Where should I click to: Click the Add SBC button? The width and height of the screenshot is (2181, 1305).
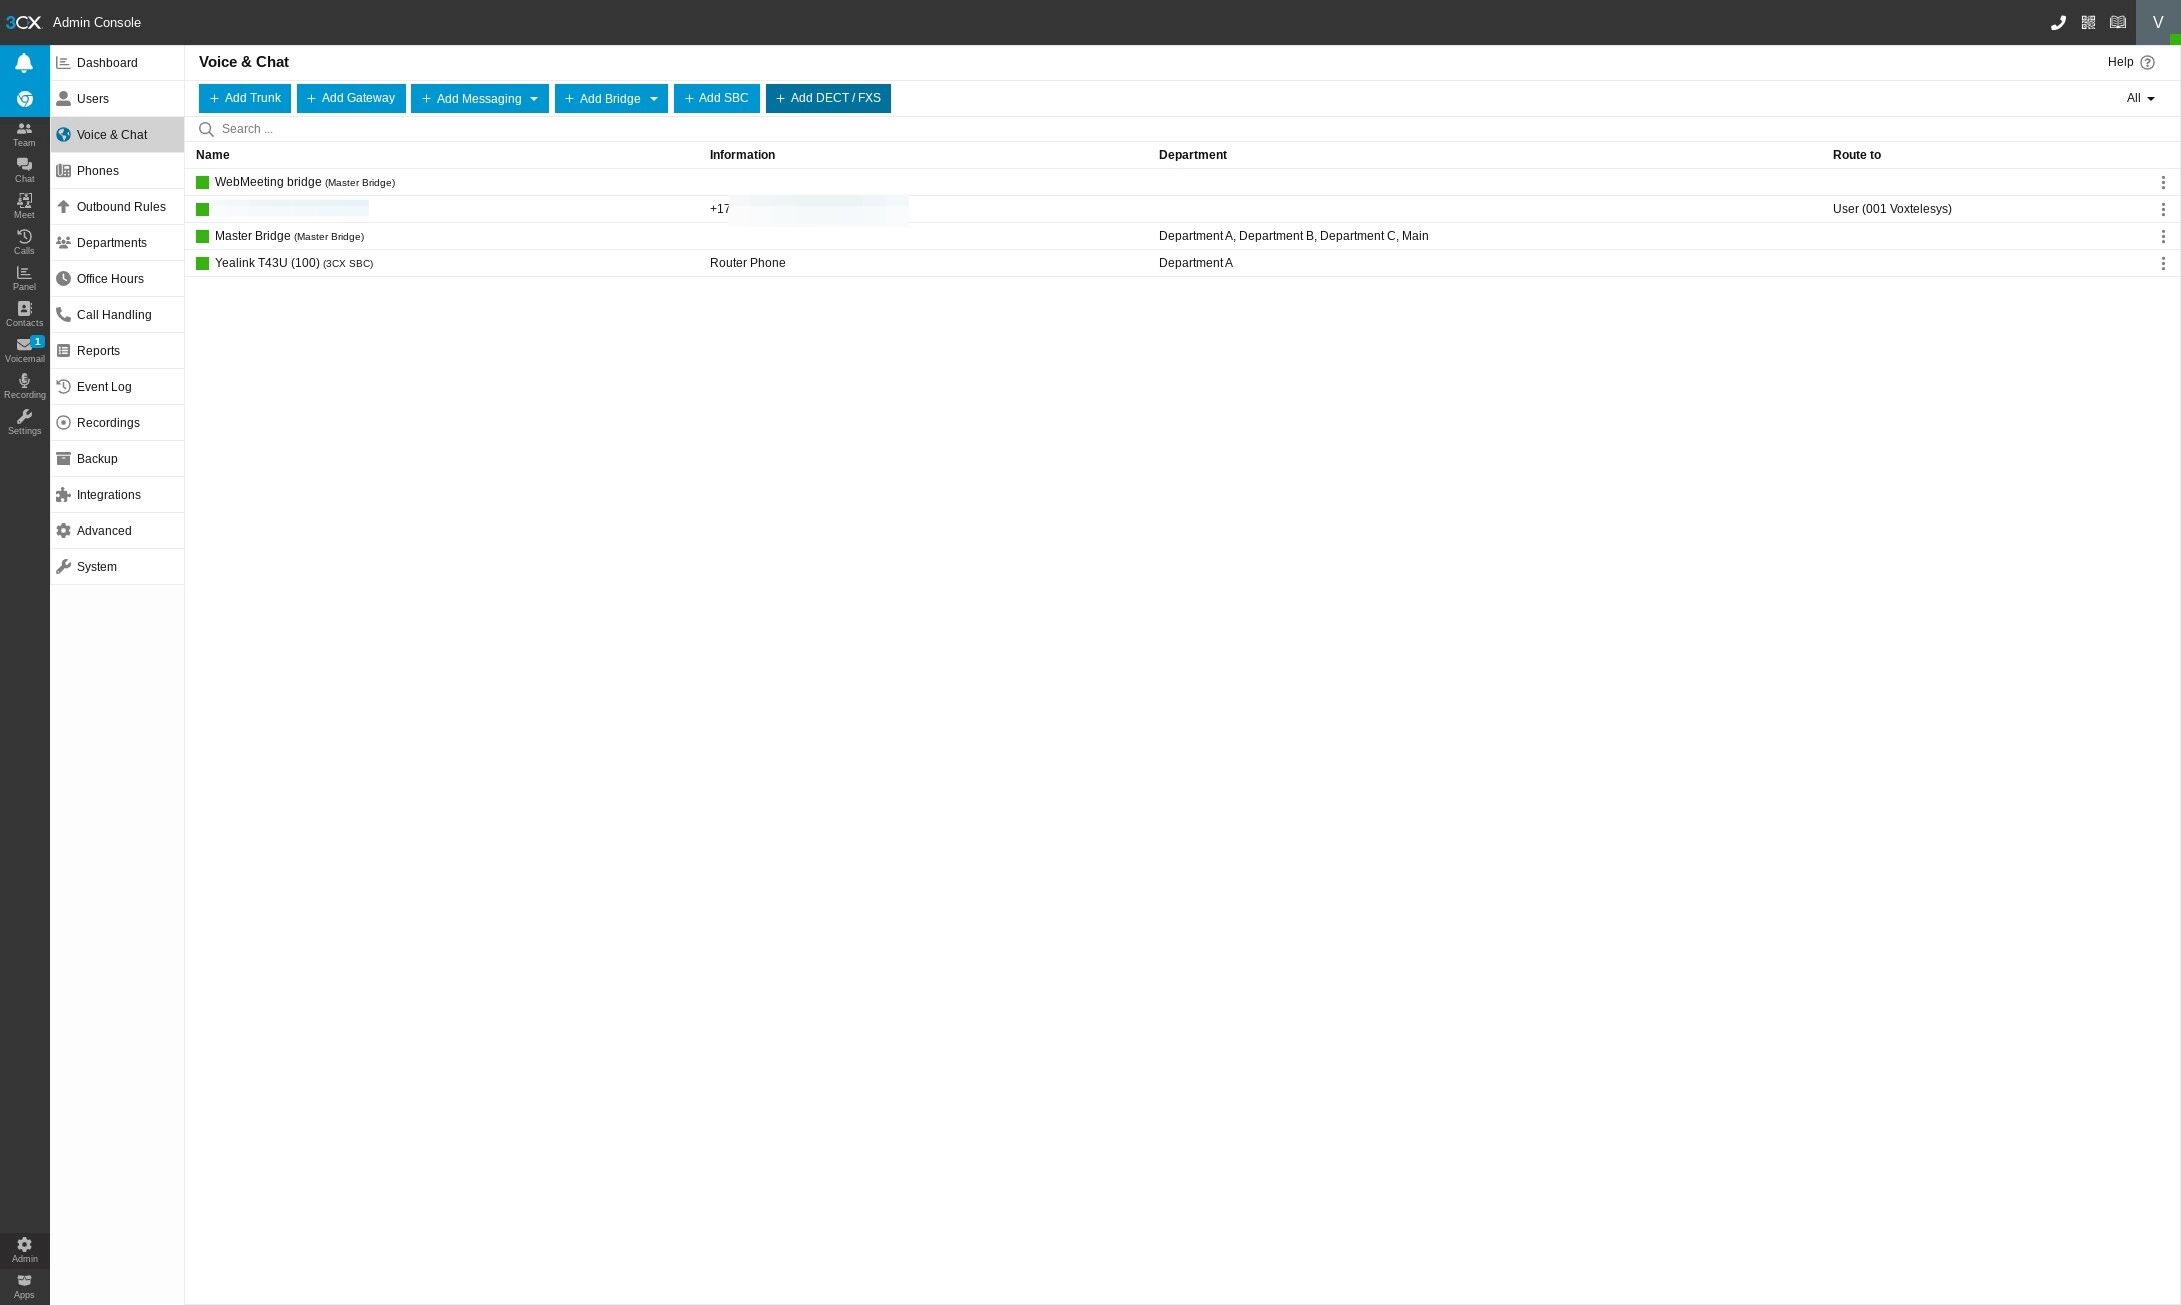716,98
